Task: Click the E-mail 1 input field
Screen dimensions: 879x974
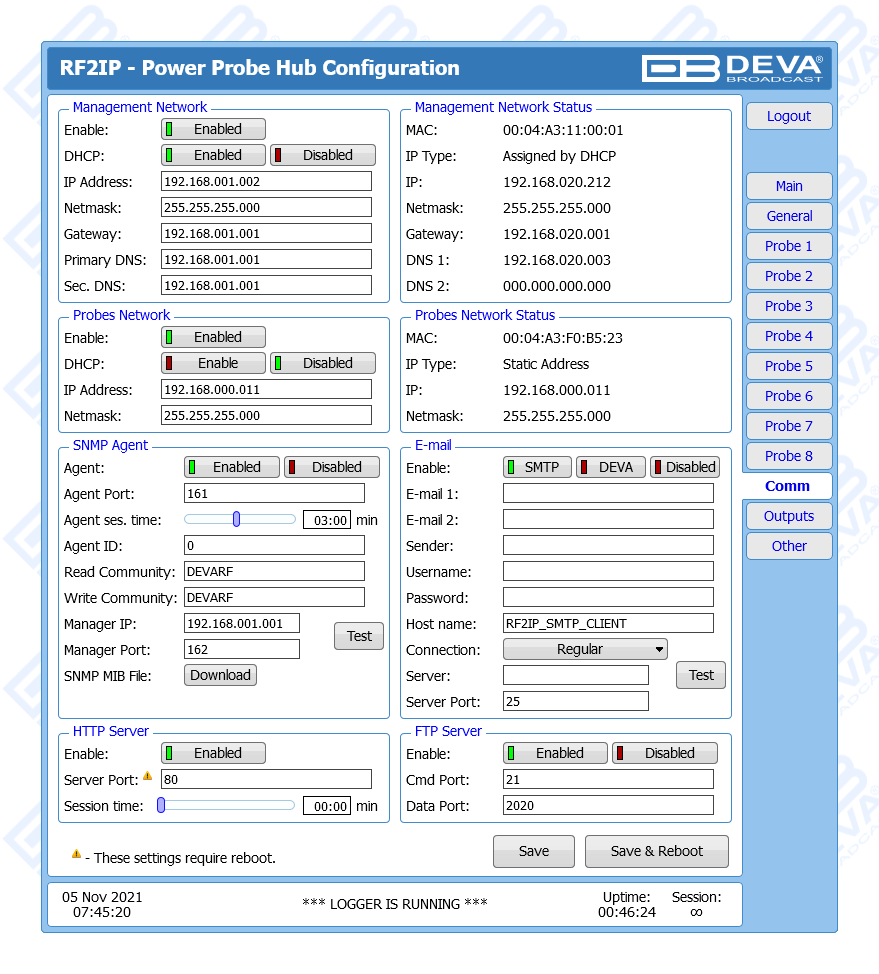Action: point(608,493)
